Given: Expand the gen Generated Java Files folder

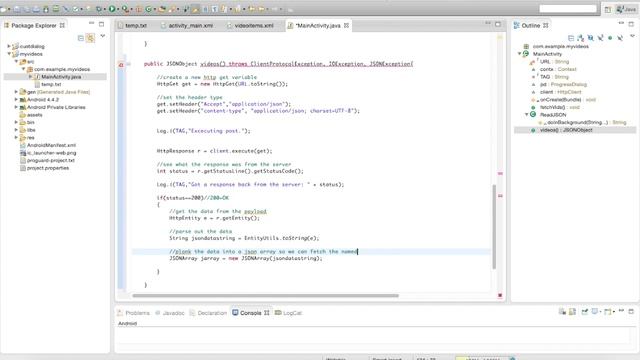Looking at the screenshot, I should pos(16,92).
